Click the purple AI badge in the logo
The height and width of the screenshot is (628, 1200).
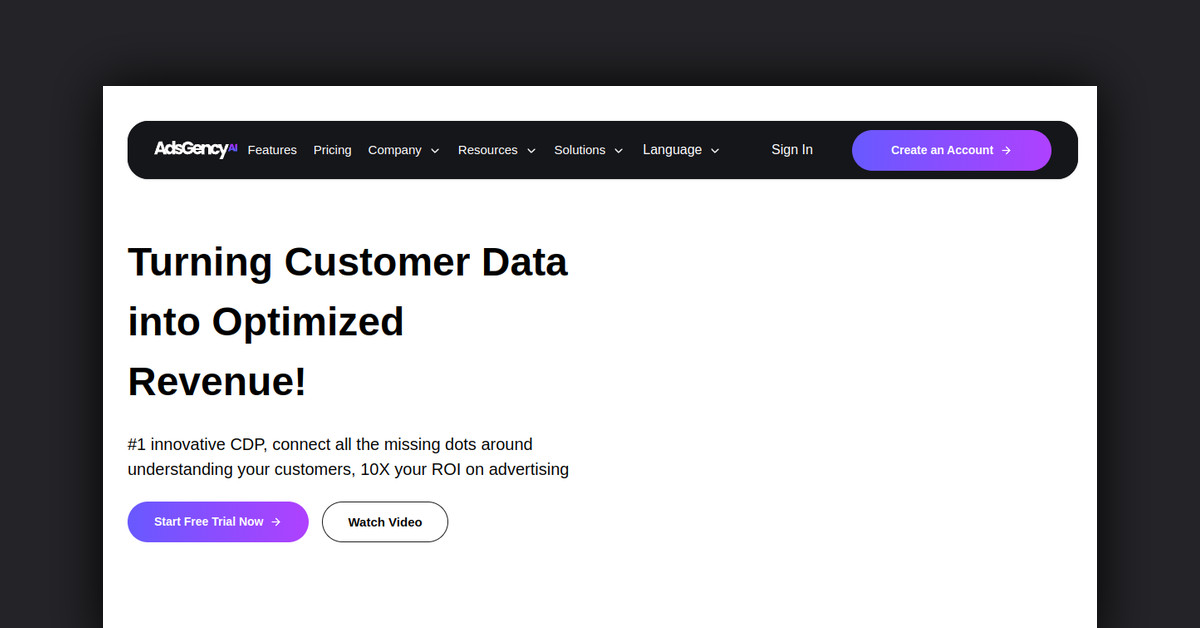pyautogui.click(x=232, y=146)
